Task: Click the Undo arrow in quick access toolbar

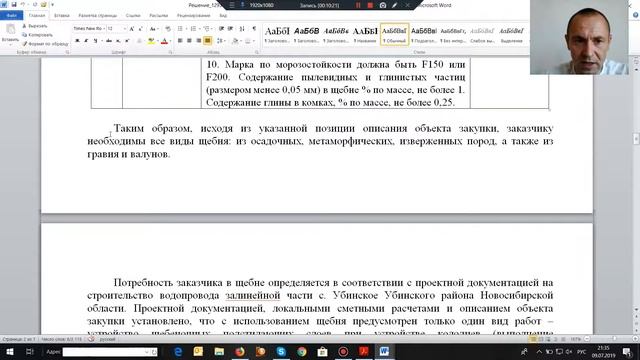Action: pyautogui.click(x=23, y=4)
